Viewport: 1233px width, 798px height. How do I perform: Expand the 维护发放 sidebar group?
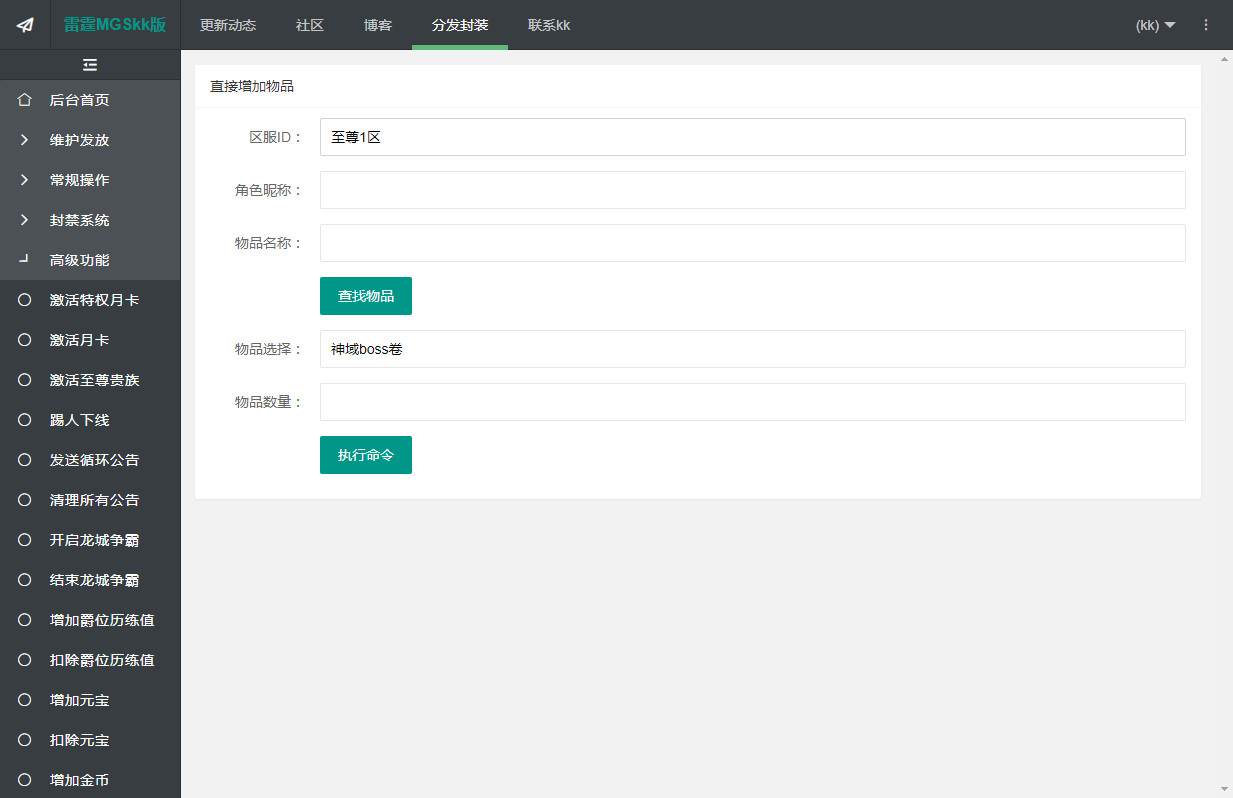(80, 140)
